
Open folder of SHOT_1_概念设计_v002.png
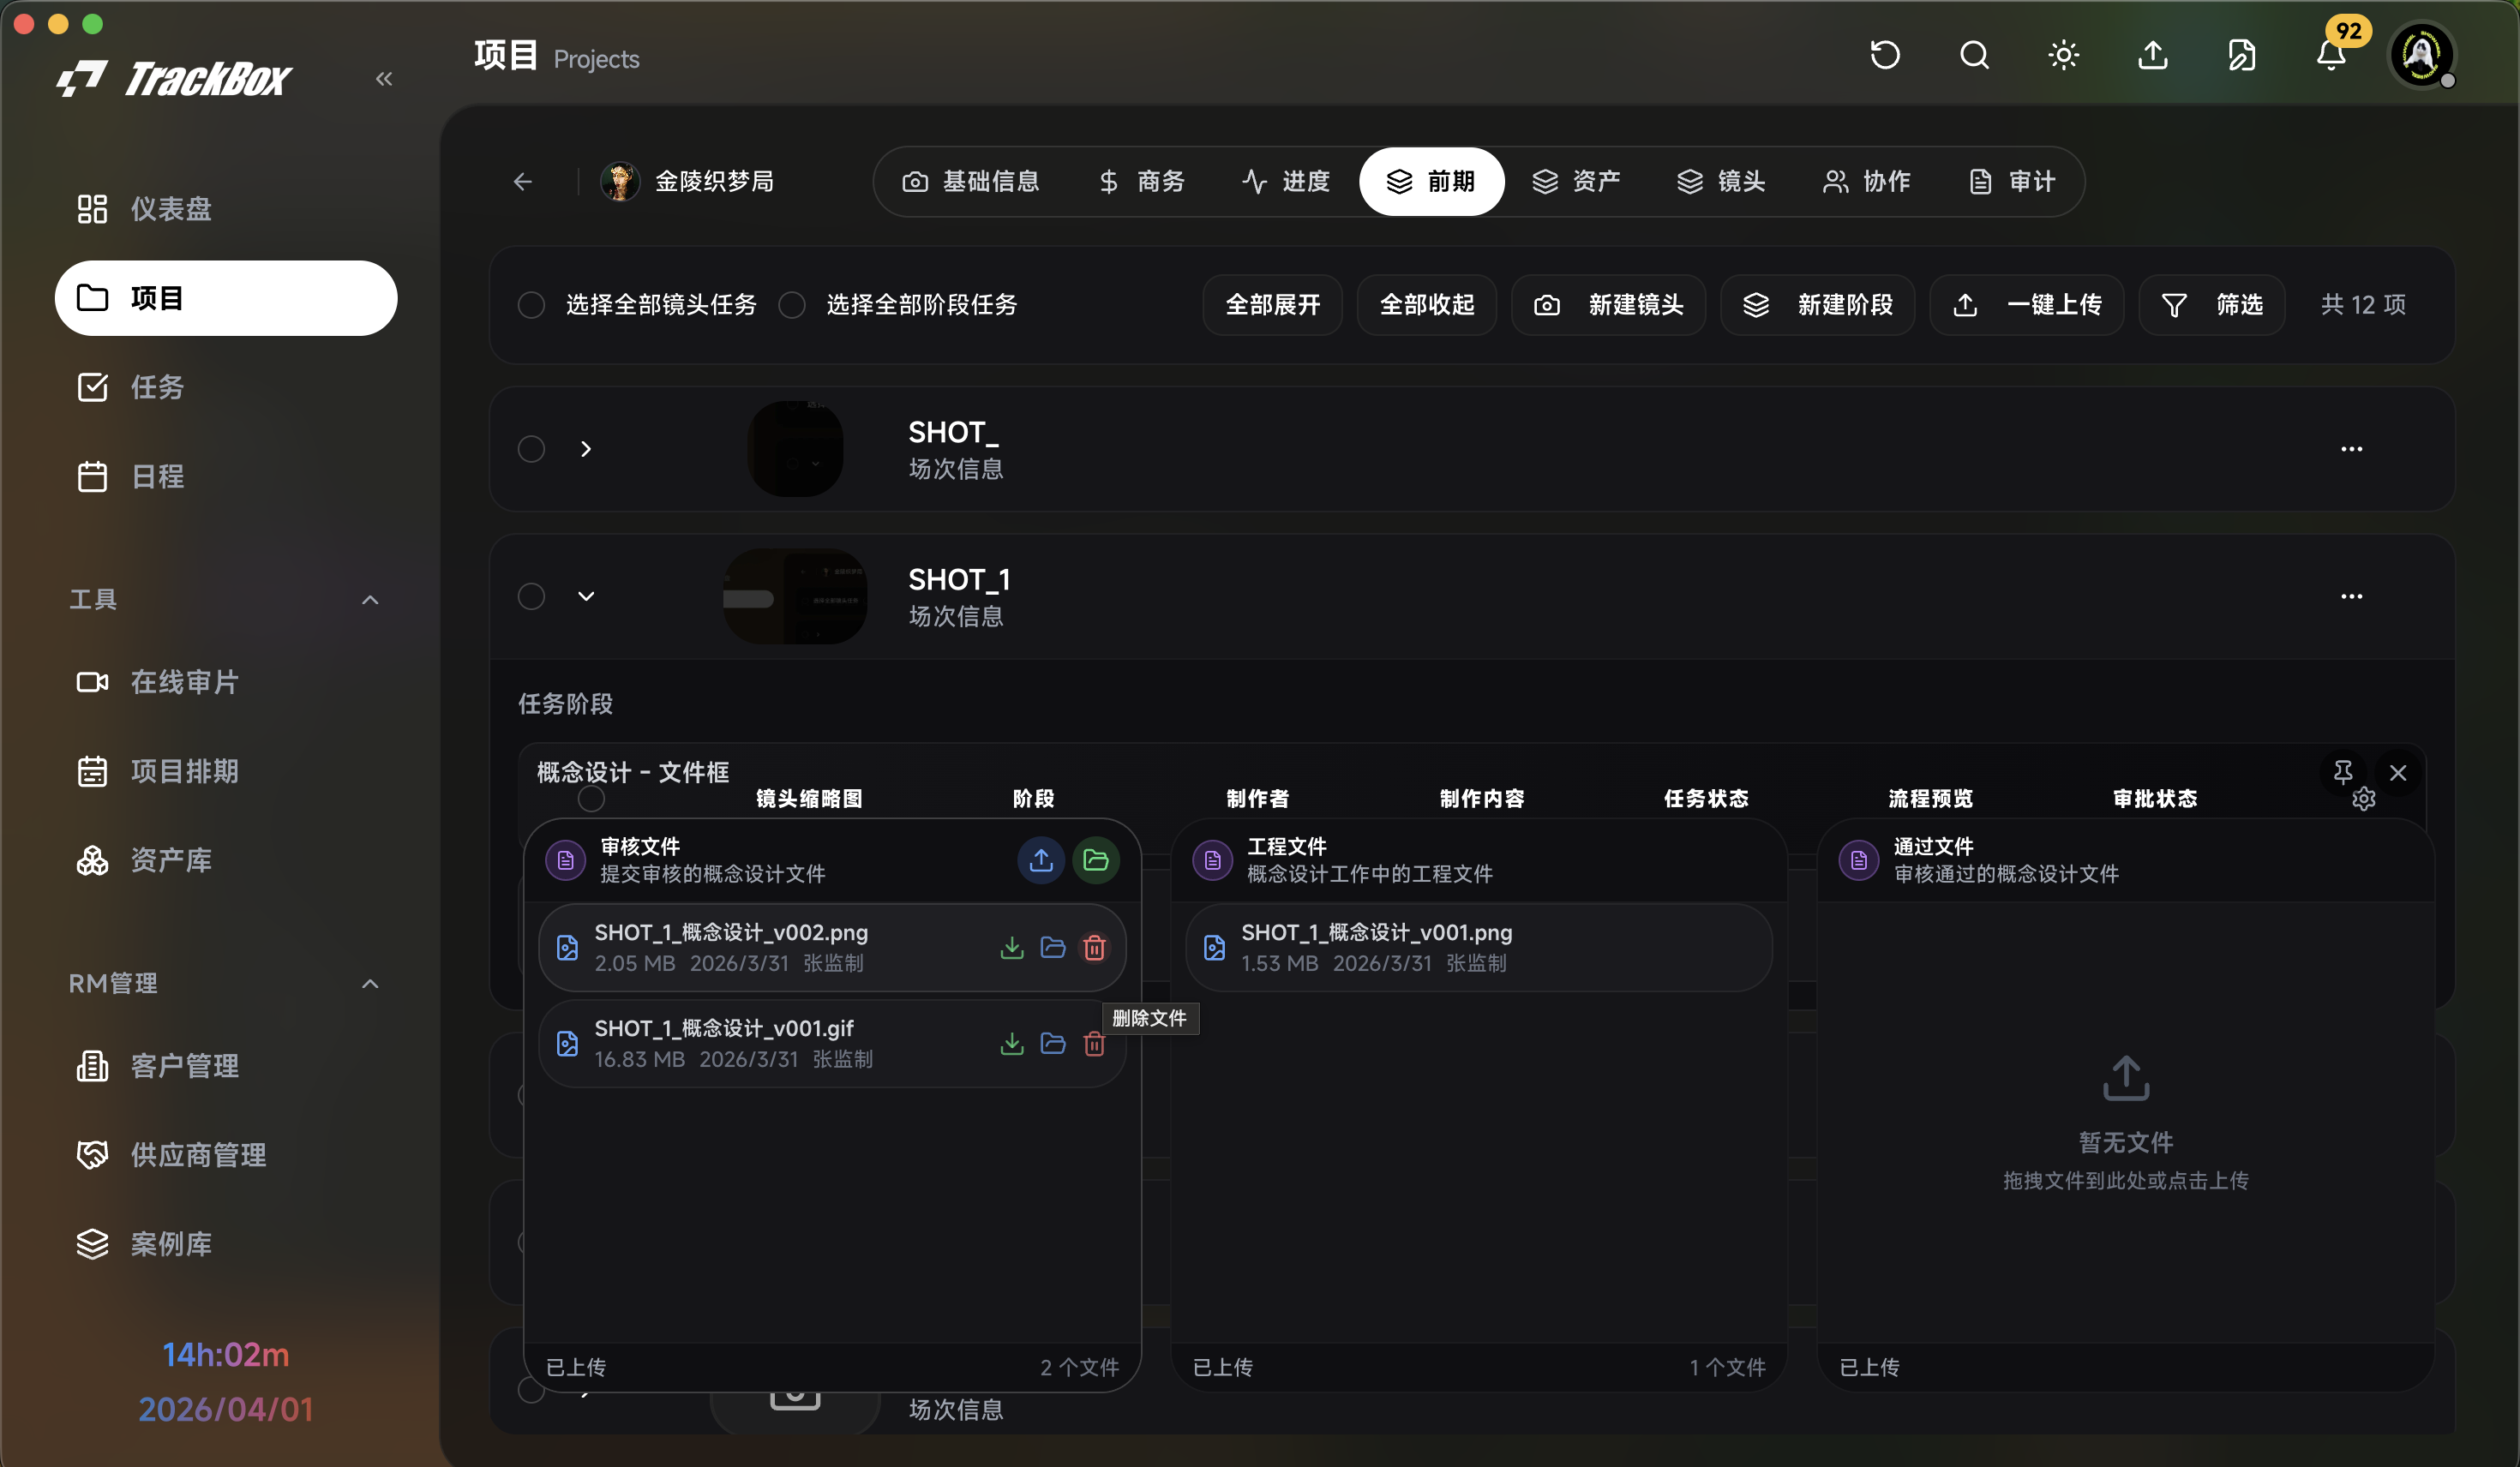(x=1053, y=947)
